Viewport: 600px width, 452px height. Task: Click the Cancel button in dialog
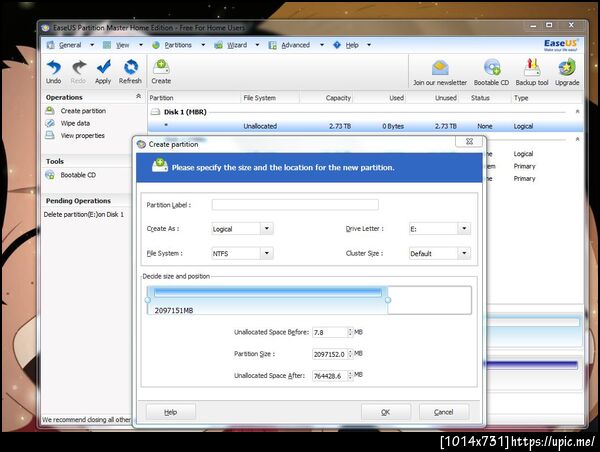point(443,412)
